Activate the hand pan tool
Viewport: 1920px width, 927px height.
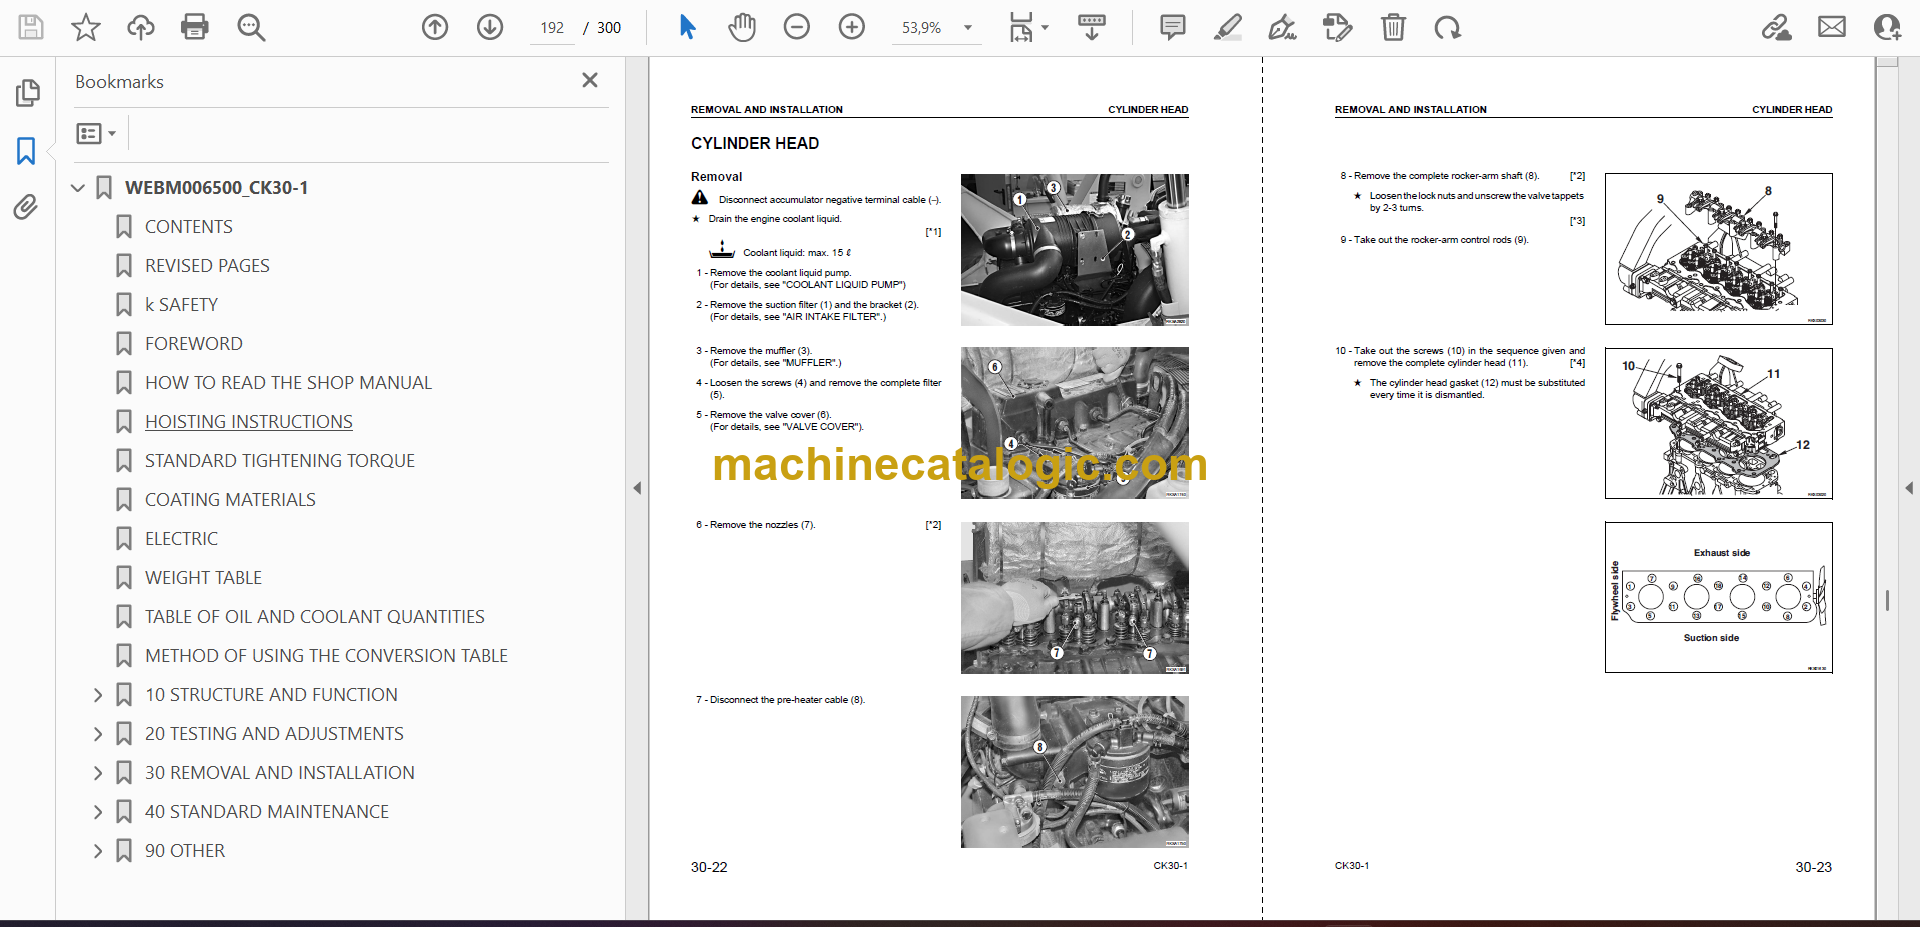[x=742, y=27]
